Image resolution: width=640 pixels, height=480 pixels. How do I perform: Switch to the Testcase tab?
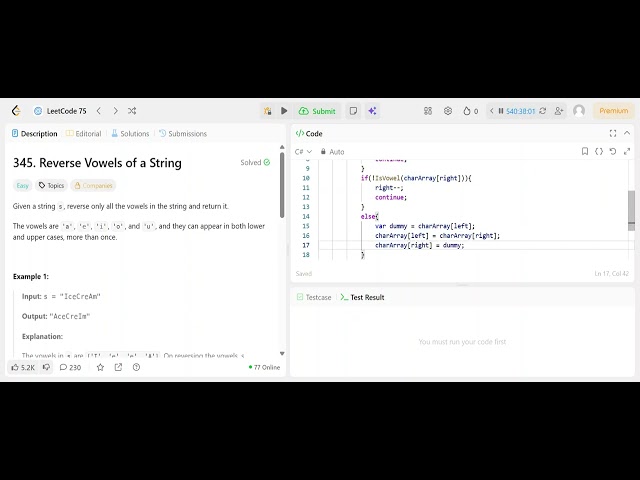tap(314, 297)
